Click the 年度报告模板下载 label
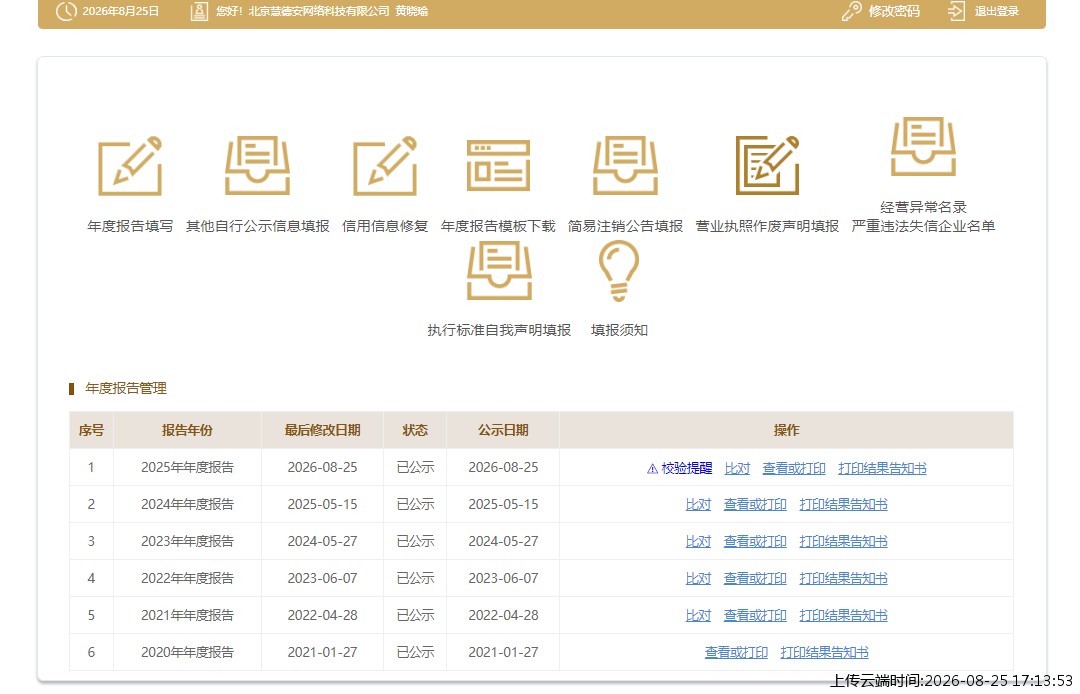 coord(498,226)
